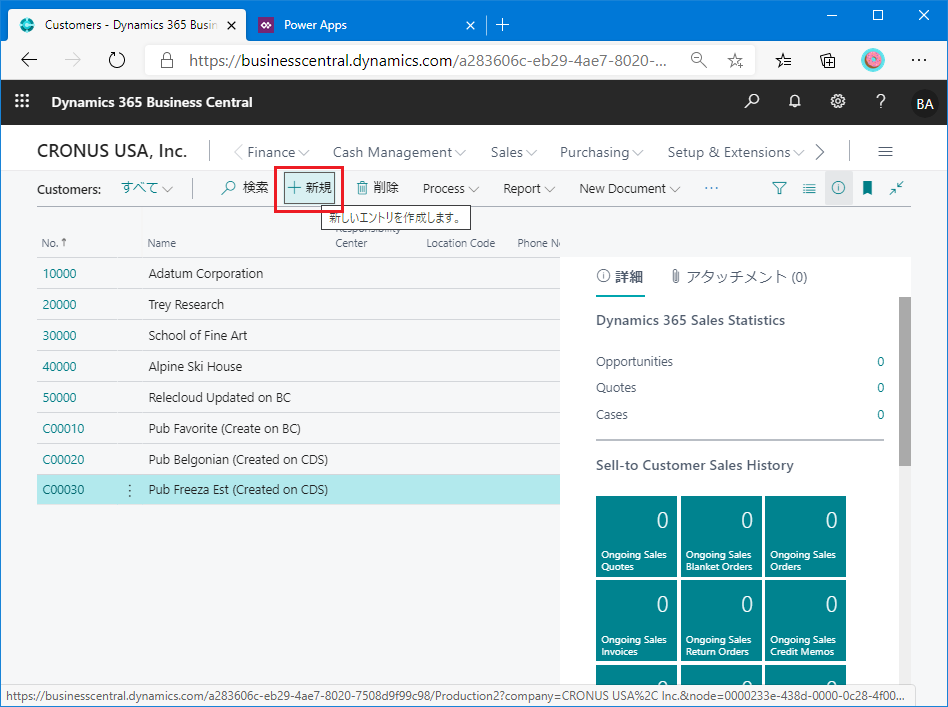Open the notifications bell
This screenshot has height=707, width=948.
click(794, 101)
